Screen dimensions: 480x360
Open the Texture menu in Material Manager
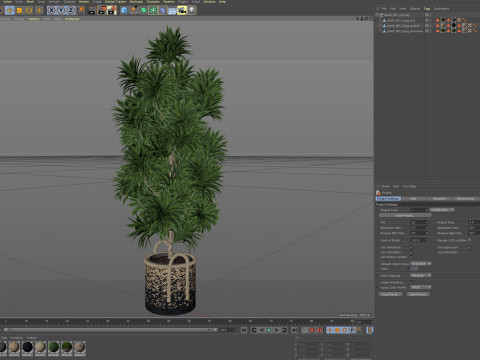(x=32, y=338)
